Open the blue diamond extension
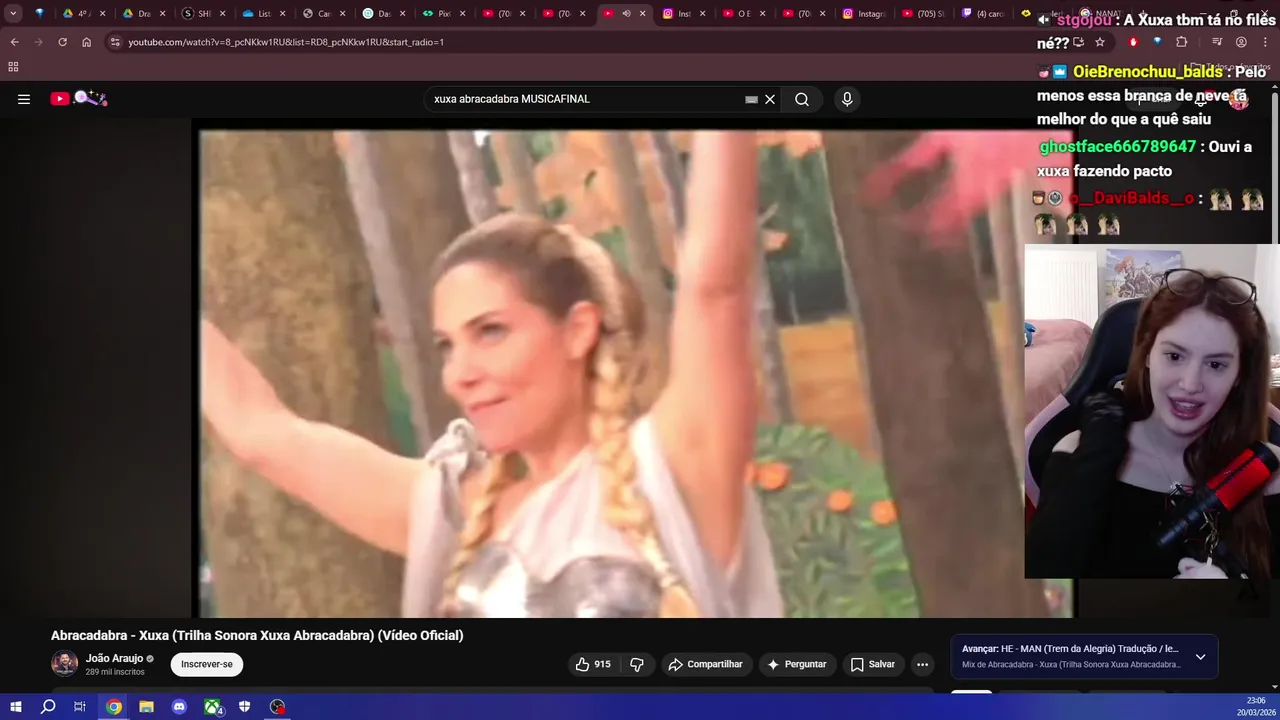This screenshot has width=1280, height=720. tap(1157, 42)
